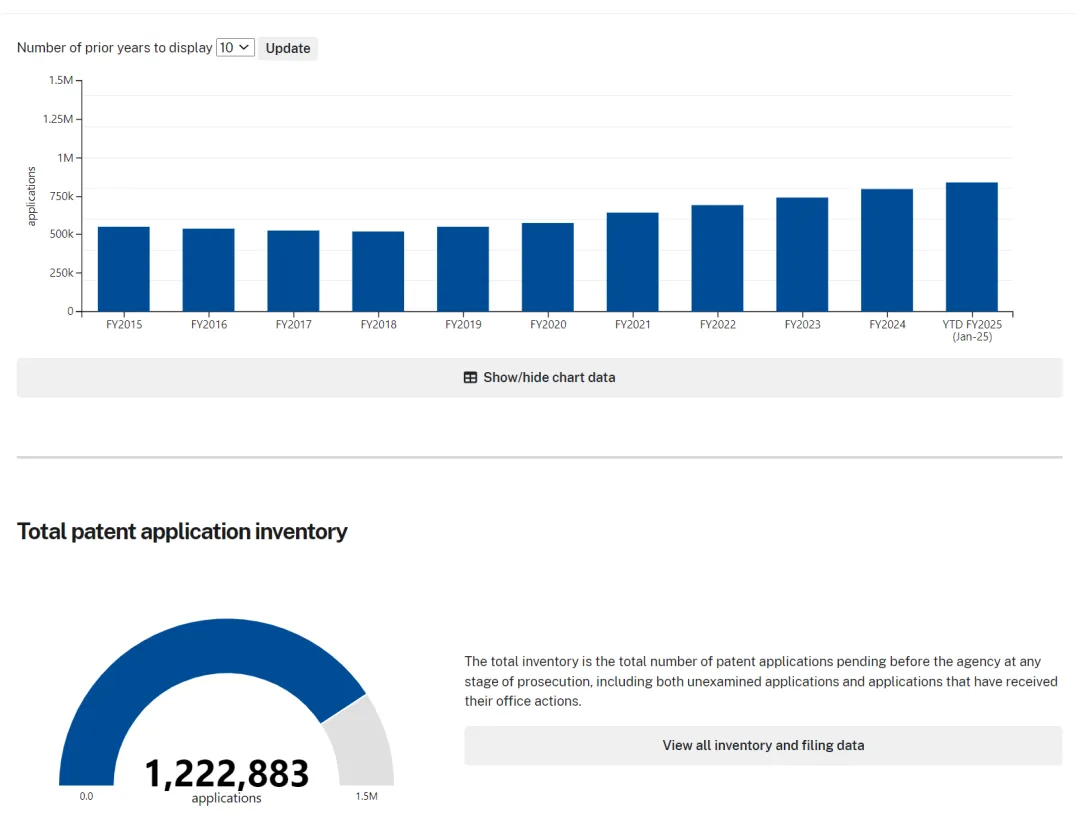The image size is (1080, 832).
Task: Select the FY2021 chart bar
Action: [632, 262]
